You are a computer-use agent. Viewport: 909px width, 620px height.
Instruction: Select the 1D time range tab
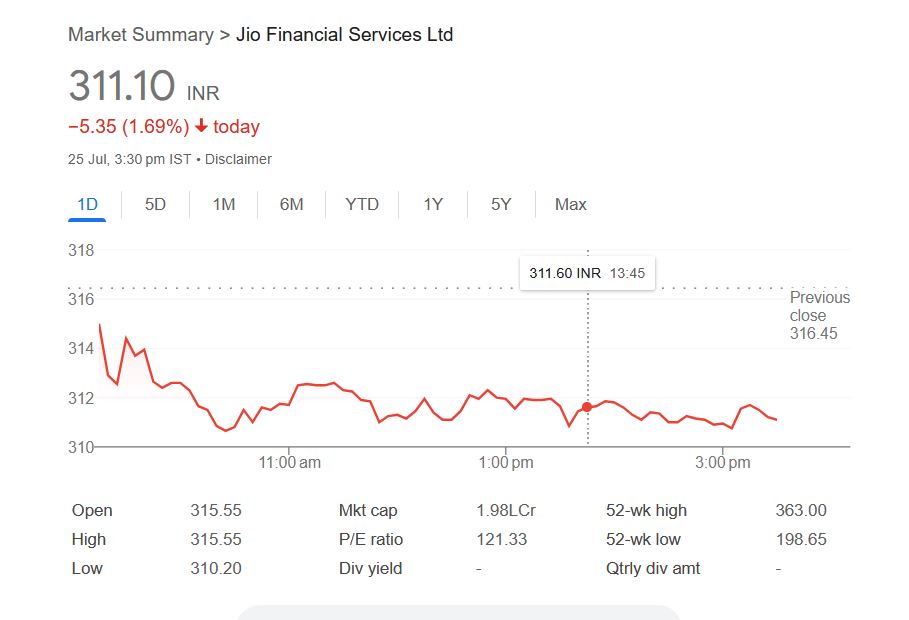88,204
